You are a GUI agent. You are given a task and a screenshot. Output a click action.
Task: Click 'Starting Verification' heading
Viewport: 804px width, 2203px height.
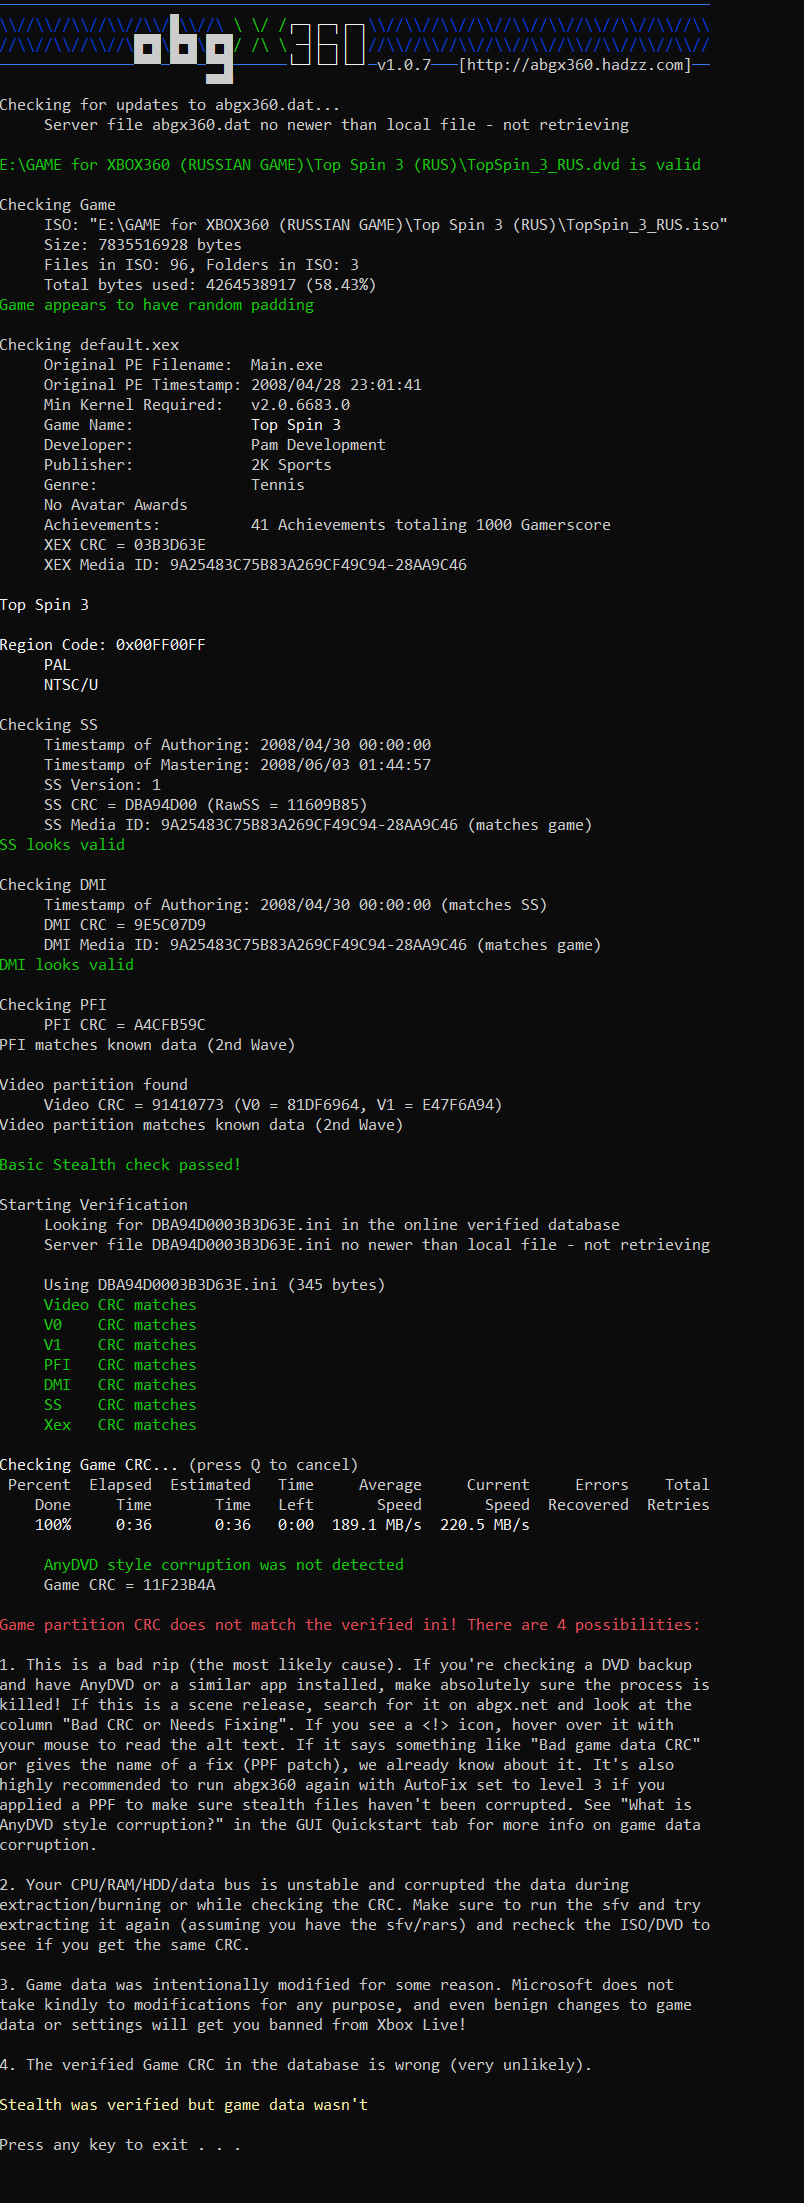pyautogui.click(x=94, y=1205)
